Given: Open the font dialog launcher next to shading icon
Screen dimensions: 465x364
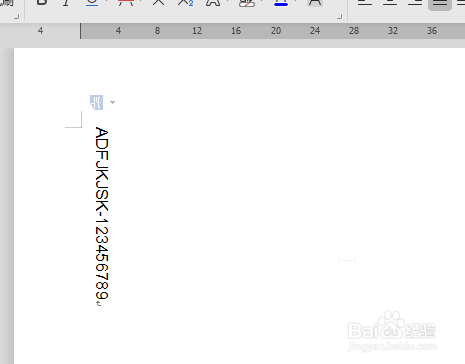Looking at the screenshot, I should click(x=340, y=16).
